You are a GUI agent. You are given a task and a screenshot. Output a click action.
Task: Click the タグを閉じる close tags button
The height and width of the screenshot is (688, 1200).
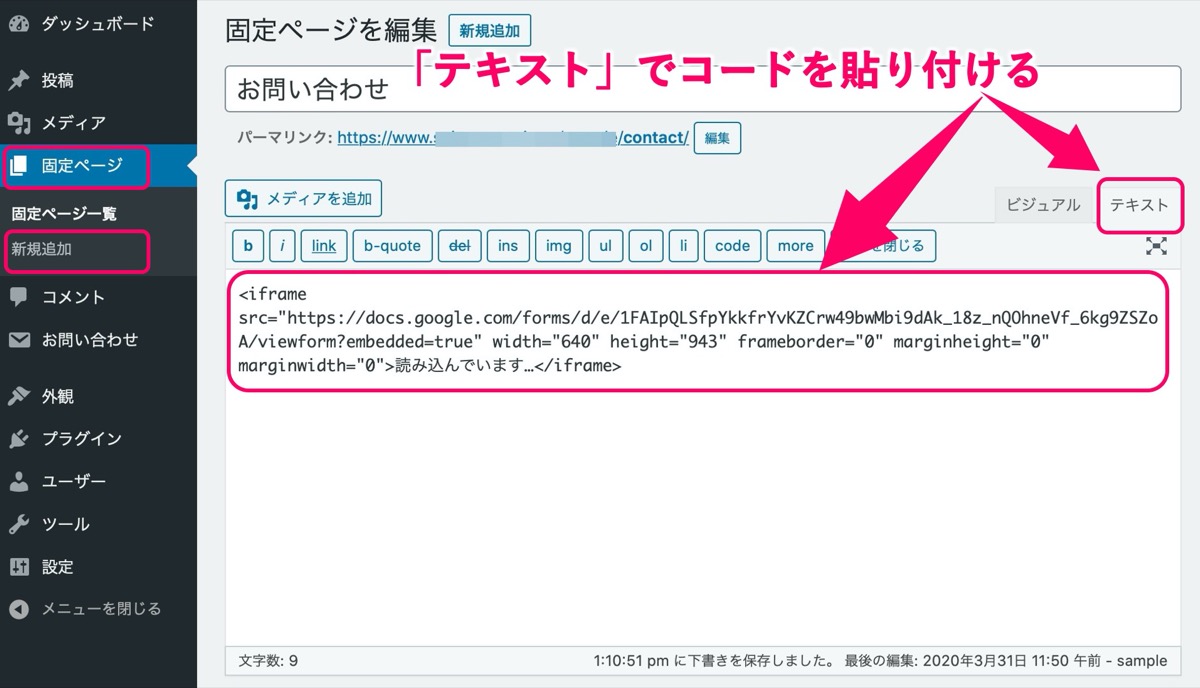884,246
